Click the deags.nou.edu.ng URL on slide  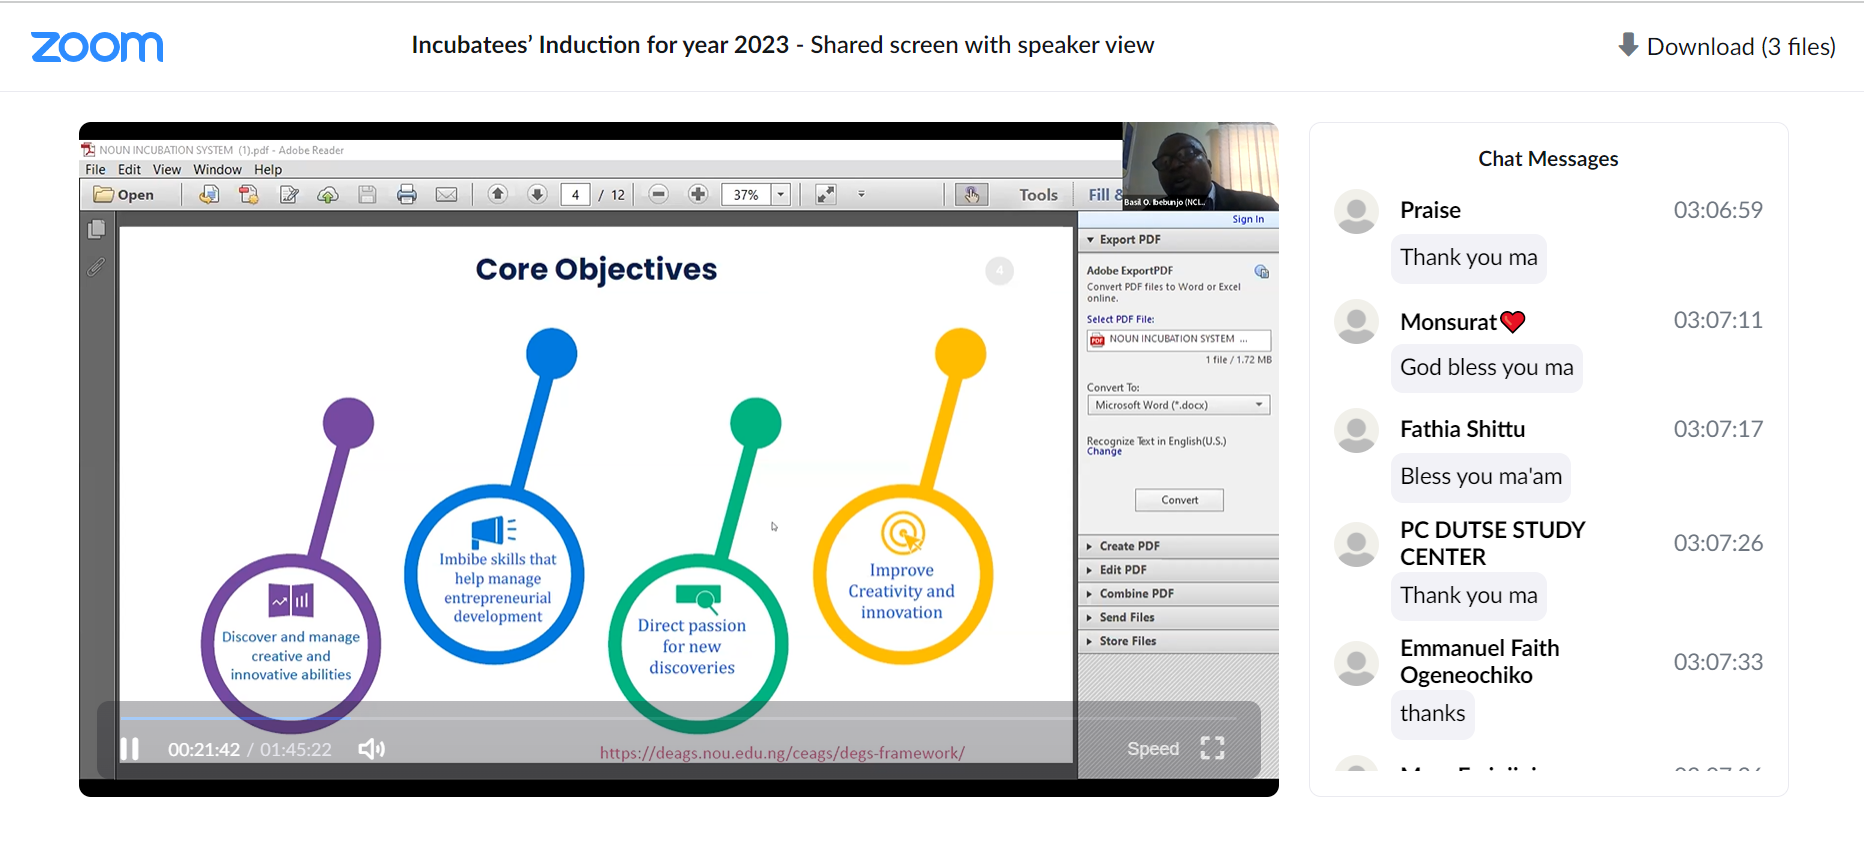pyautogui.click(x=782, y=753)
